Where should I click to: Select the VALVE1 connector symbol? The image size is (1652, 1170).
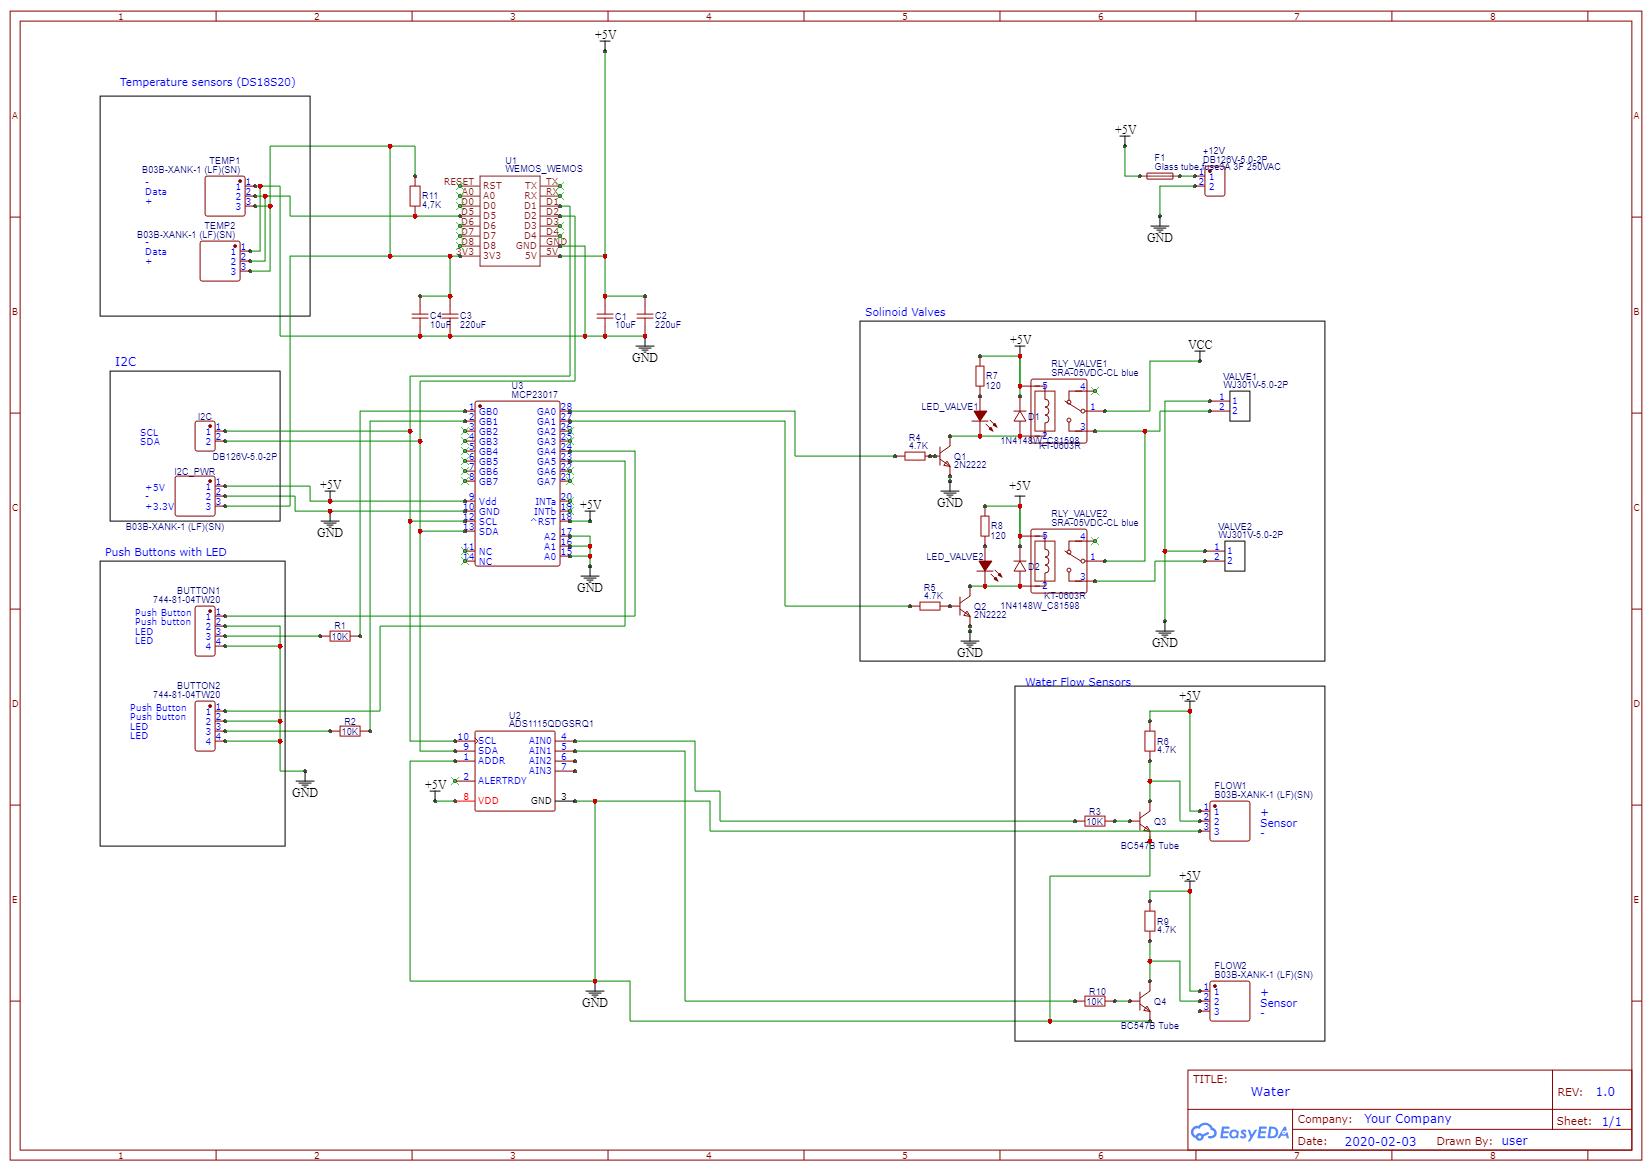click(1239, 406)
